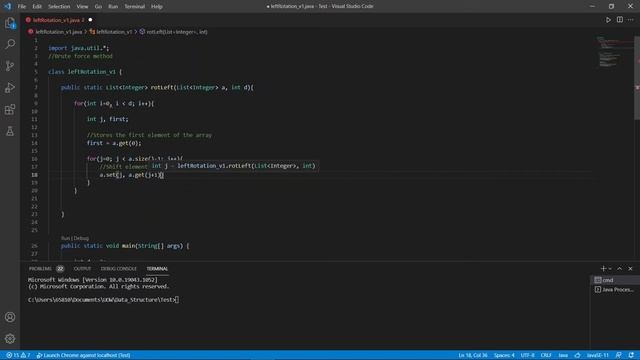Viewport: 640px width, 360px height.
Task: Create a new terminal with plus icon
Action: pyautogui.click(x=603, y=269)
